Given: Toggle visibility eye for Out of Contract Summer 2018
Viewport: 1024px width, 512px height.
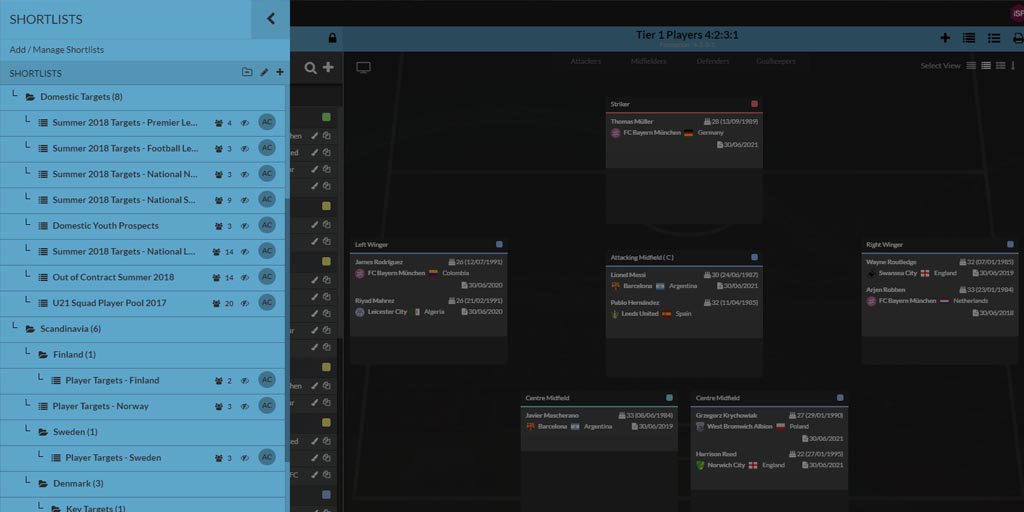Looking at the screenshot, I should point(245,278).
